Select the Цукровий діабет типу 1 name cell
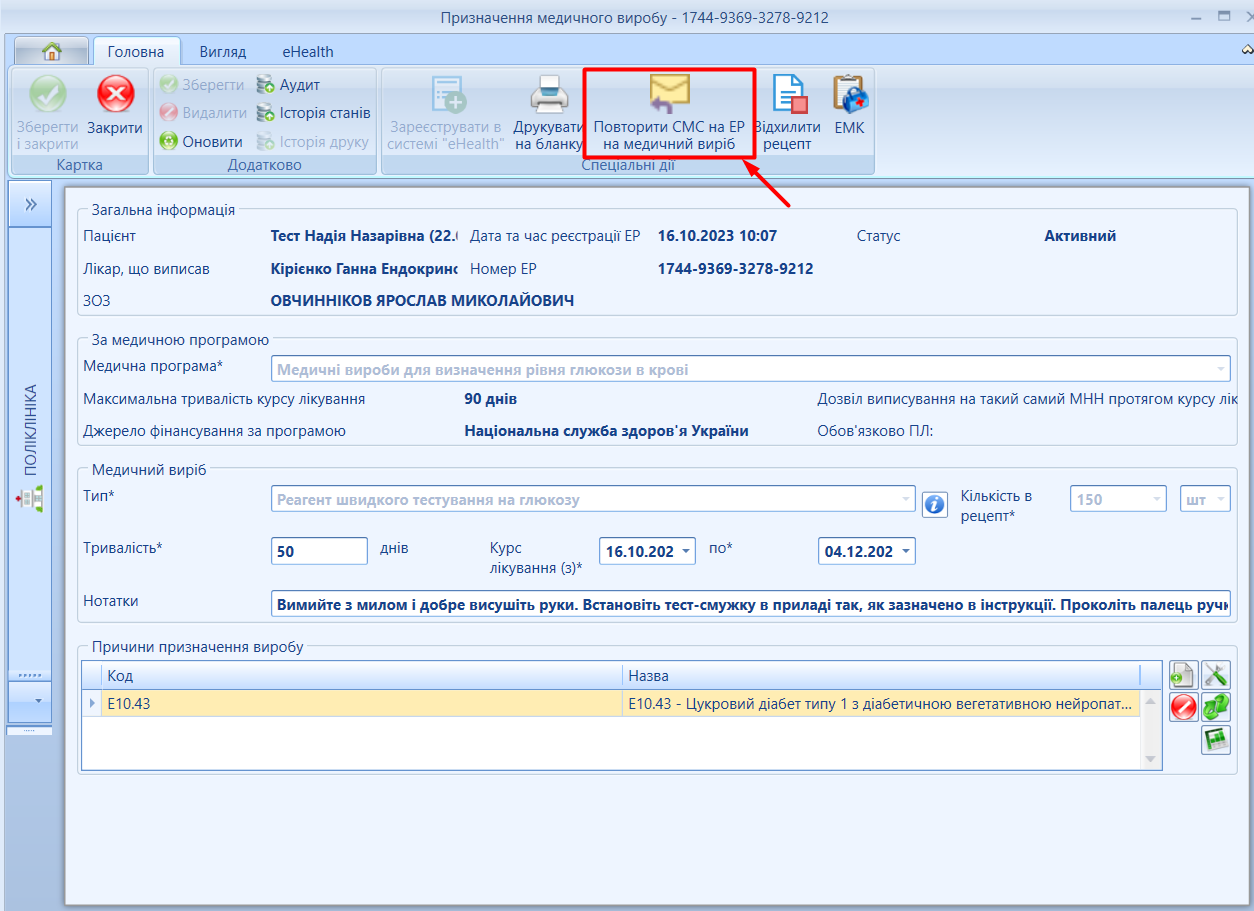The height and width of the screenshot is (911, 1254). point(881,704)
